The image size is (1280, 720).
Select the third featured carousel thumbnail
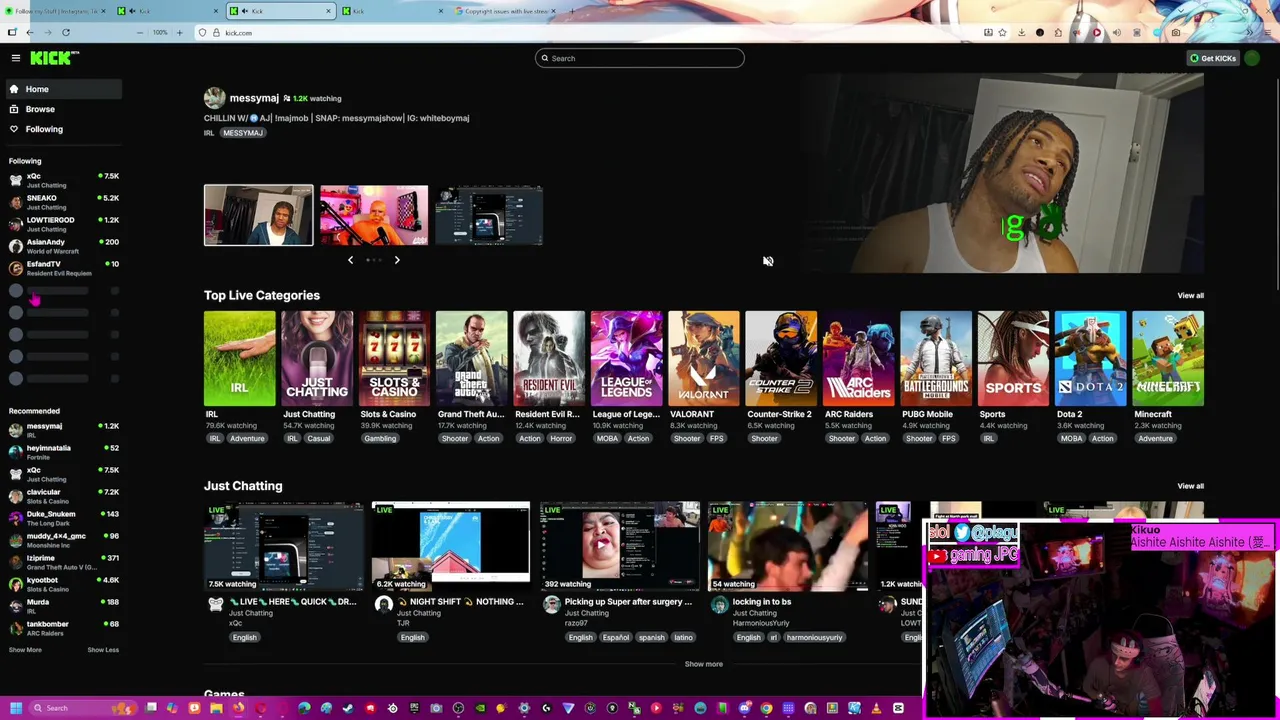pyautogui.click(x=489, y=215)
